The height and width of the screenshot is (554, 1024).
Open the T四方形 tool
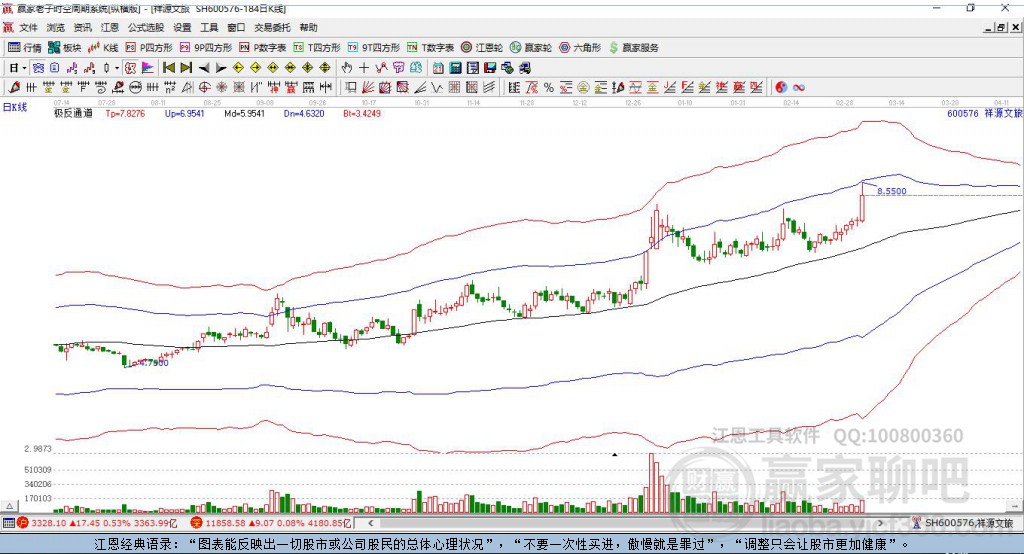pyautogui.click(x=317, y=48)
